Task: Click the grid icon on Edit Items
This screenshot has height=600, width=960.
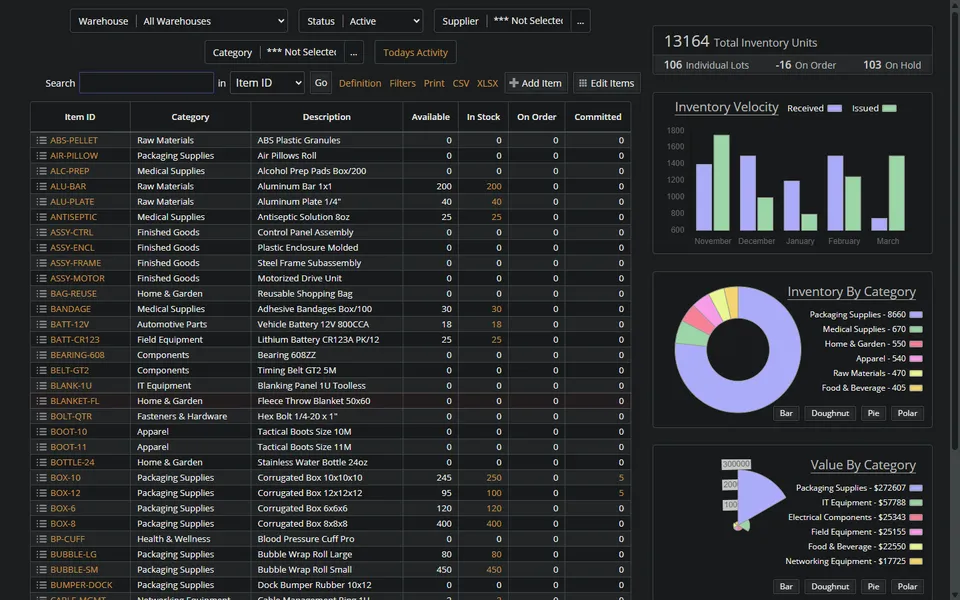Action: point(586,83)
